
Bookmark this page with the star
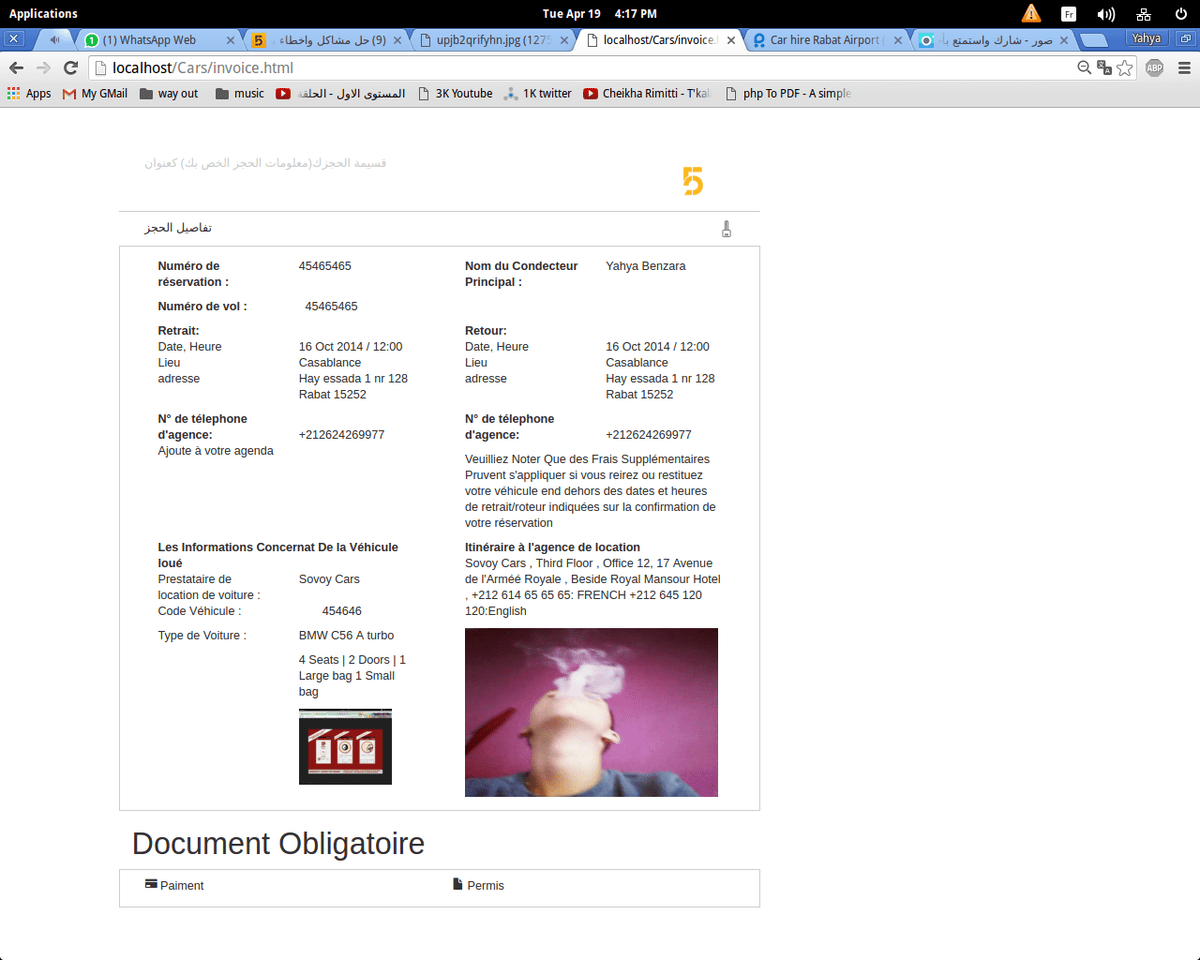[x=1125, y=68]
